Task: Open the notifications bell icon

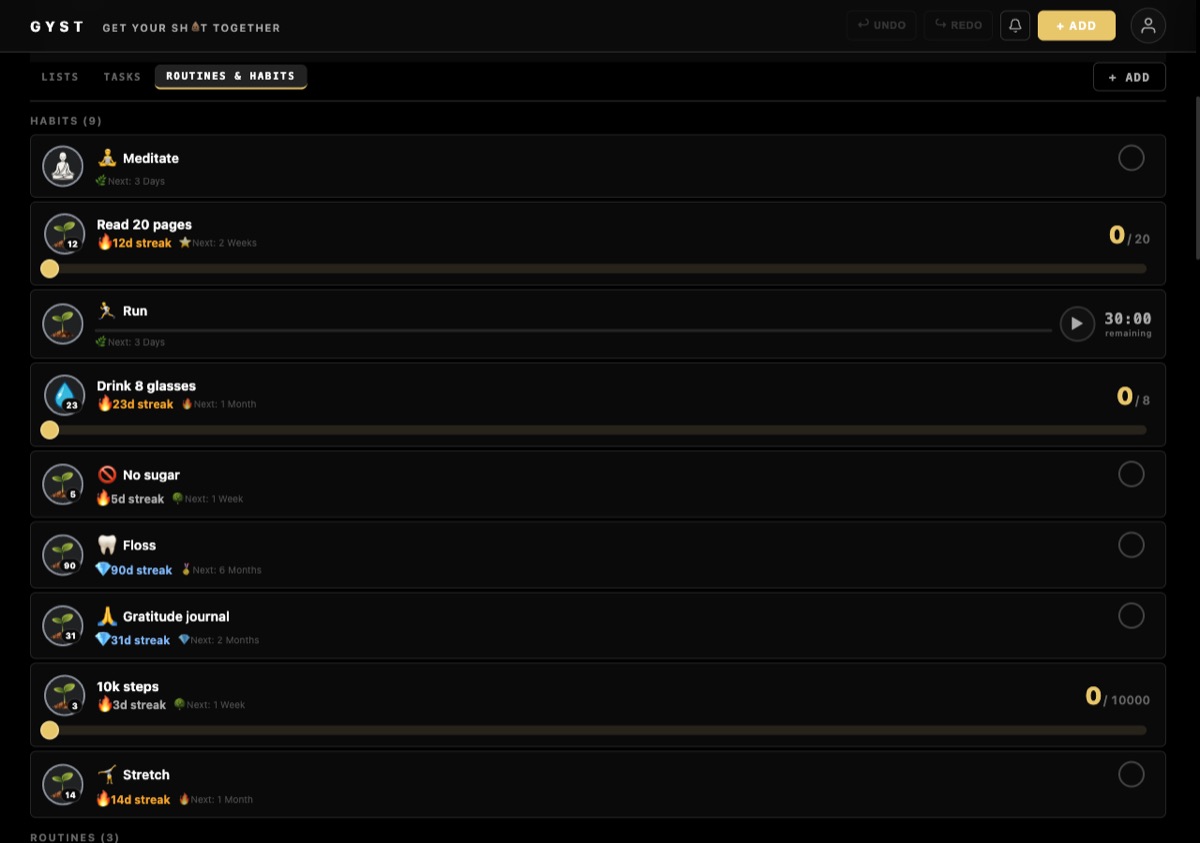Action: (x=1015, y=25)
